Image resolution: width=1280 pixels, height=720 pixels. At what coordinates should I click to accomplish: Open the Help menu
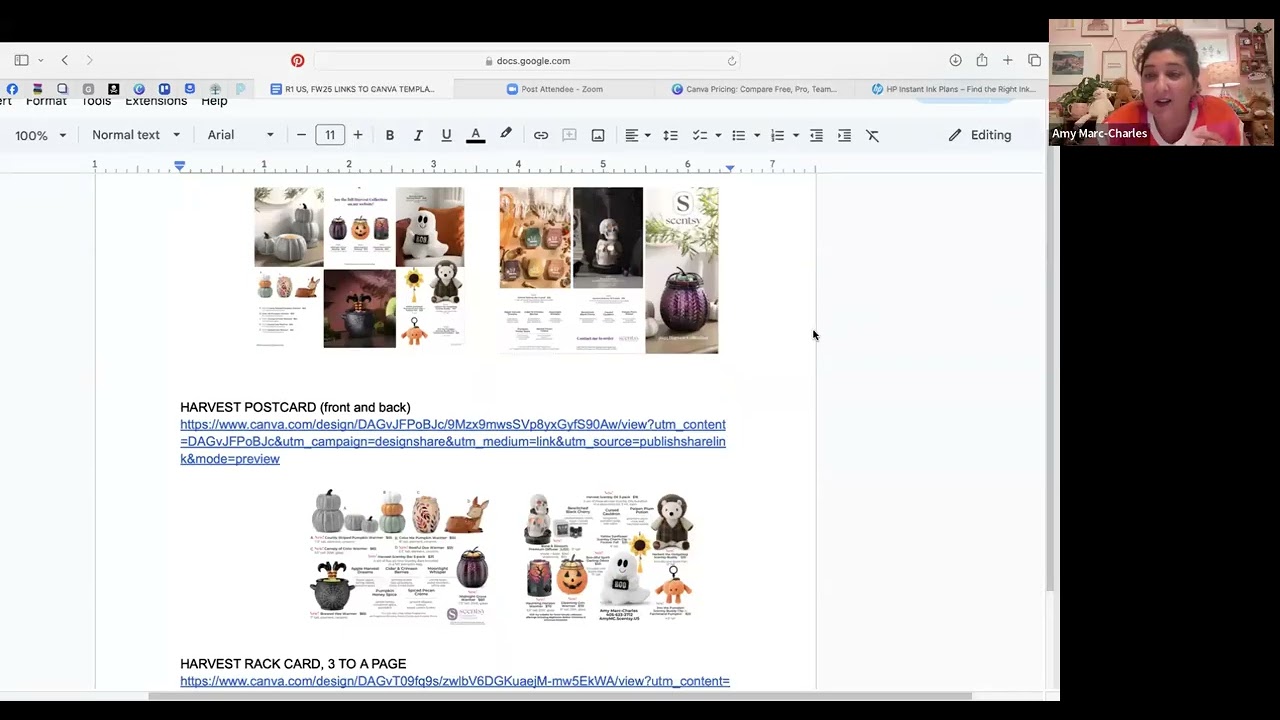point(214,101)
